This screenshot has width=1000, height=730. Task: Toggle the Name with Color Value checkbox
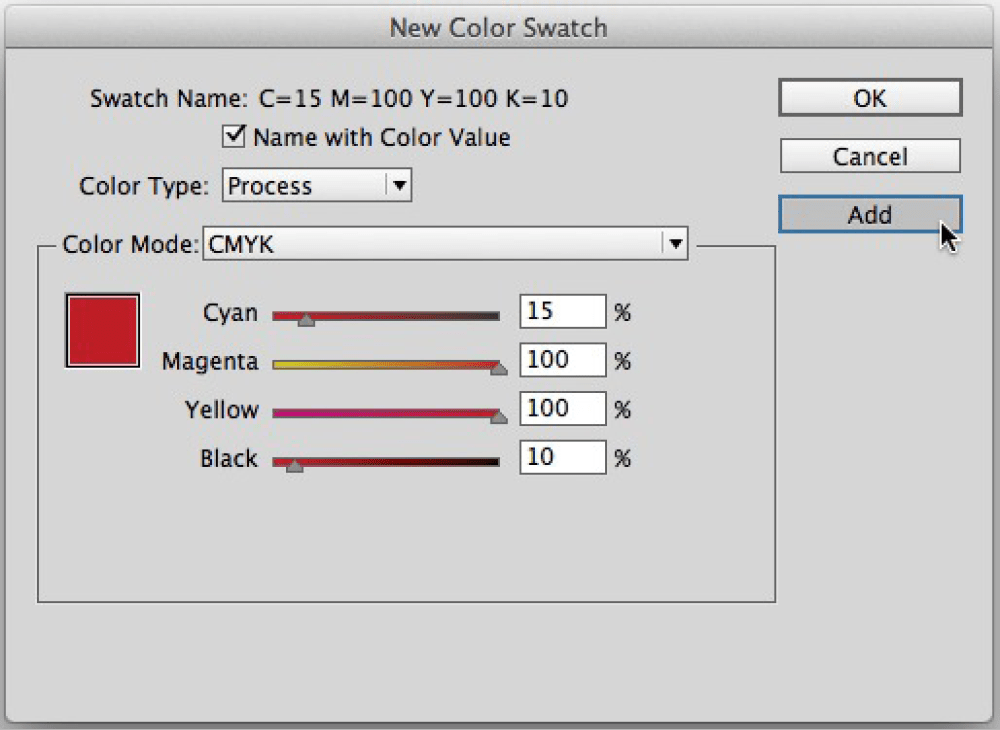tap(235, 136)
